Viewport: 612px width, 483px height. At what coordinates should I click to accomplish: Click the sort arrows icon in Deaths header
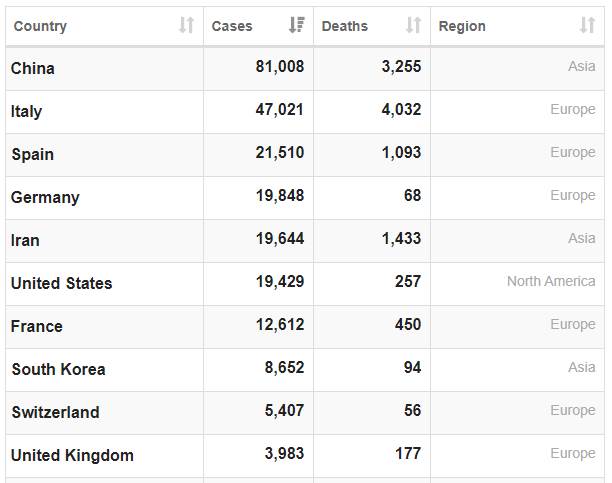413,26
